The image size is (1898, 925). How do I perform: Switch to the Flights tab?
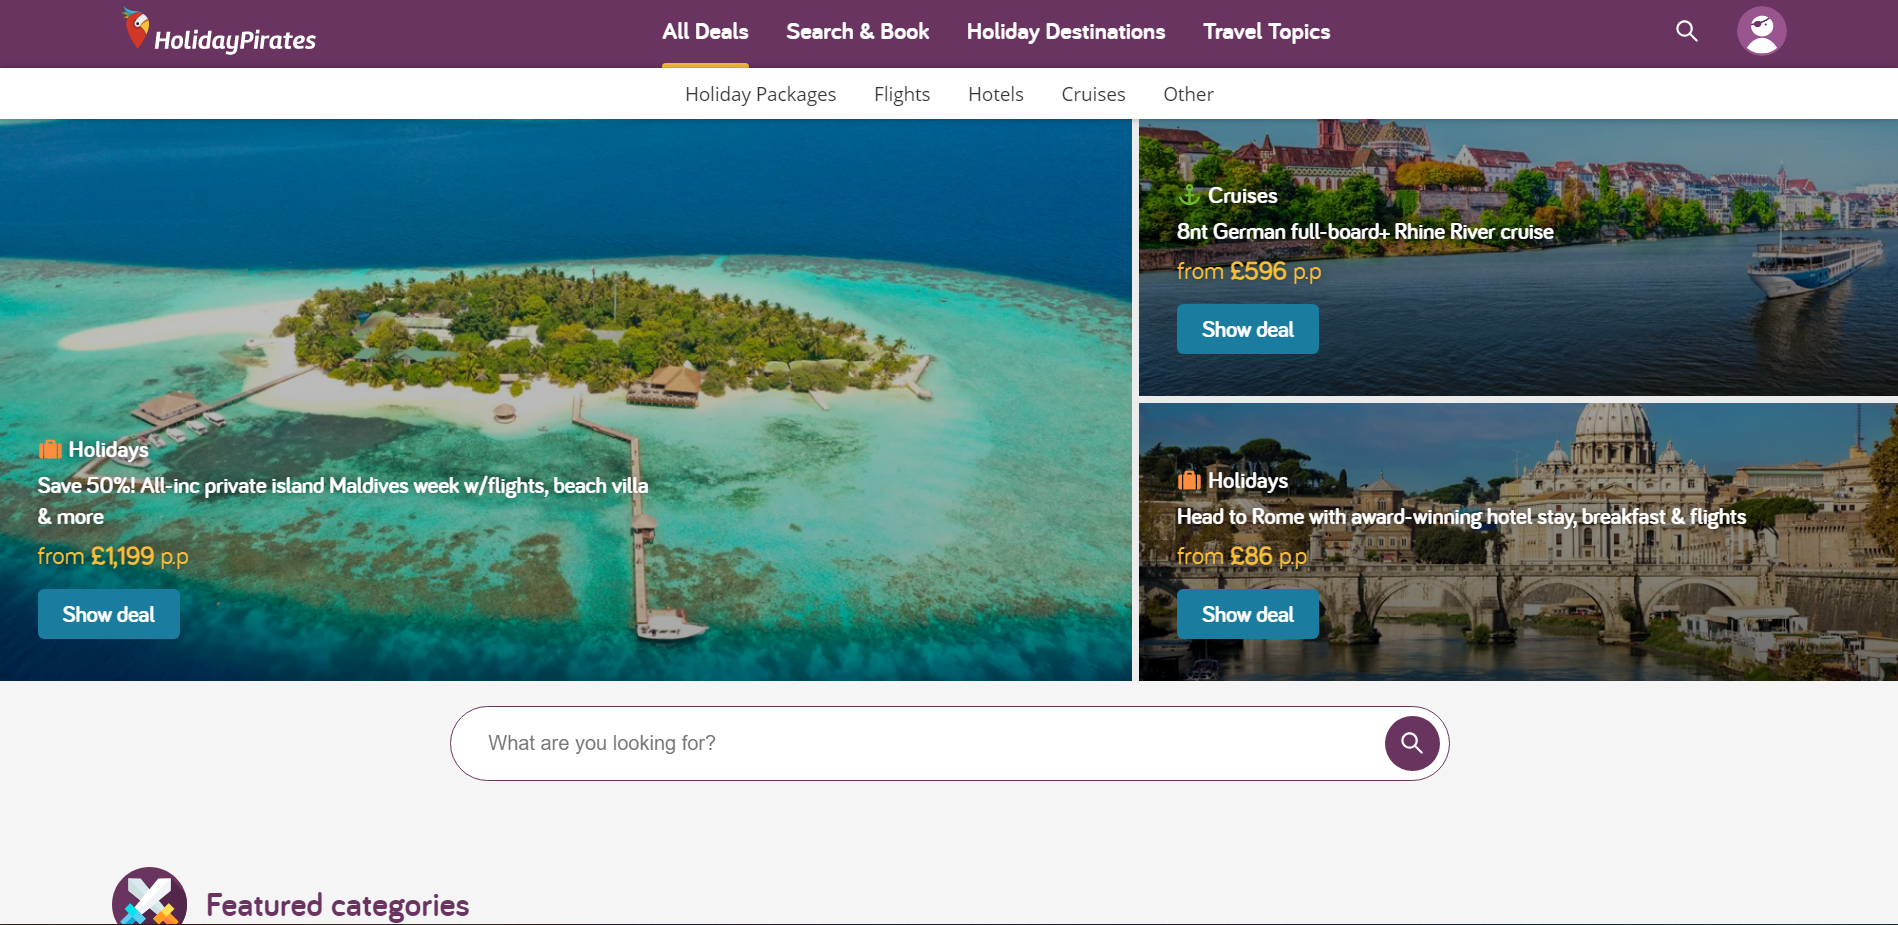click(x=902, y=94)
